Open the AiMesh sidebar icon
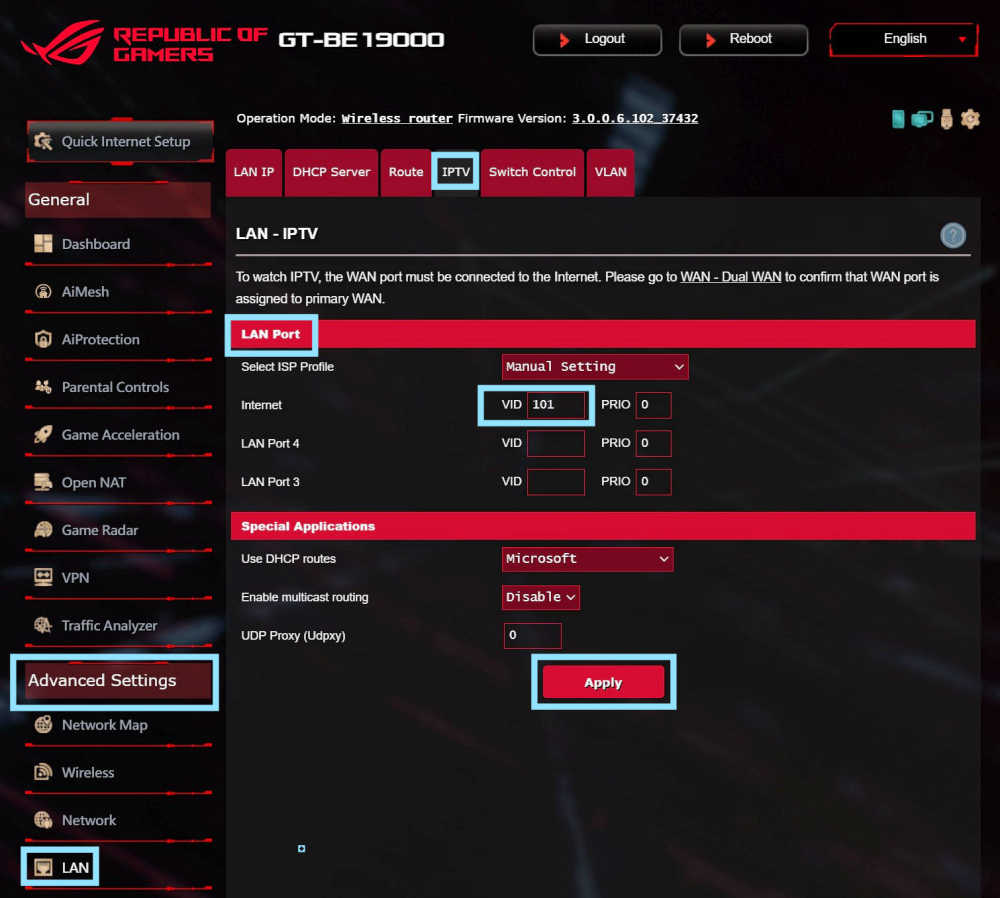The image size is (1000, 898). 43,291
